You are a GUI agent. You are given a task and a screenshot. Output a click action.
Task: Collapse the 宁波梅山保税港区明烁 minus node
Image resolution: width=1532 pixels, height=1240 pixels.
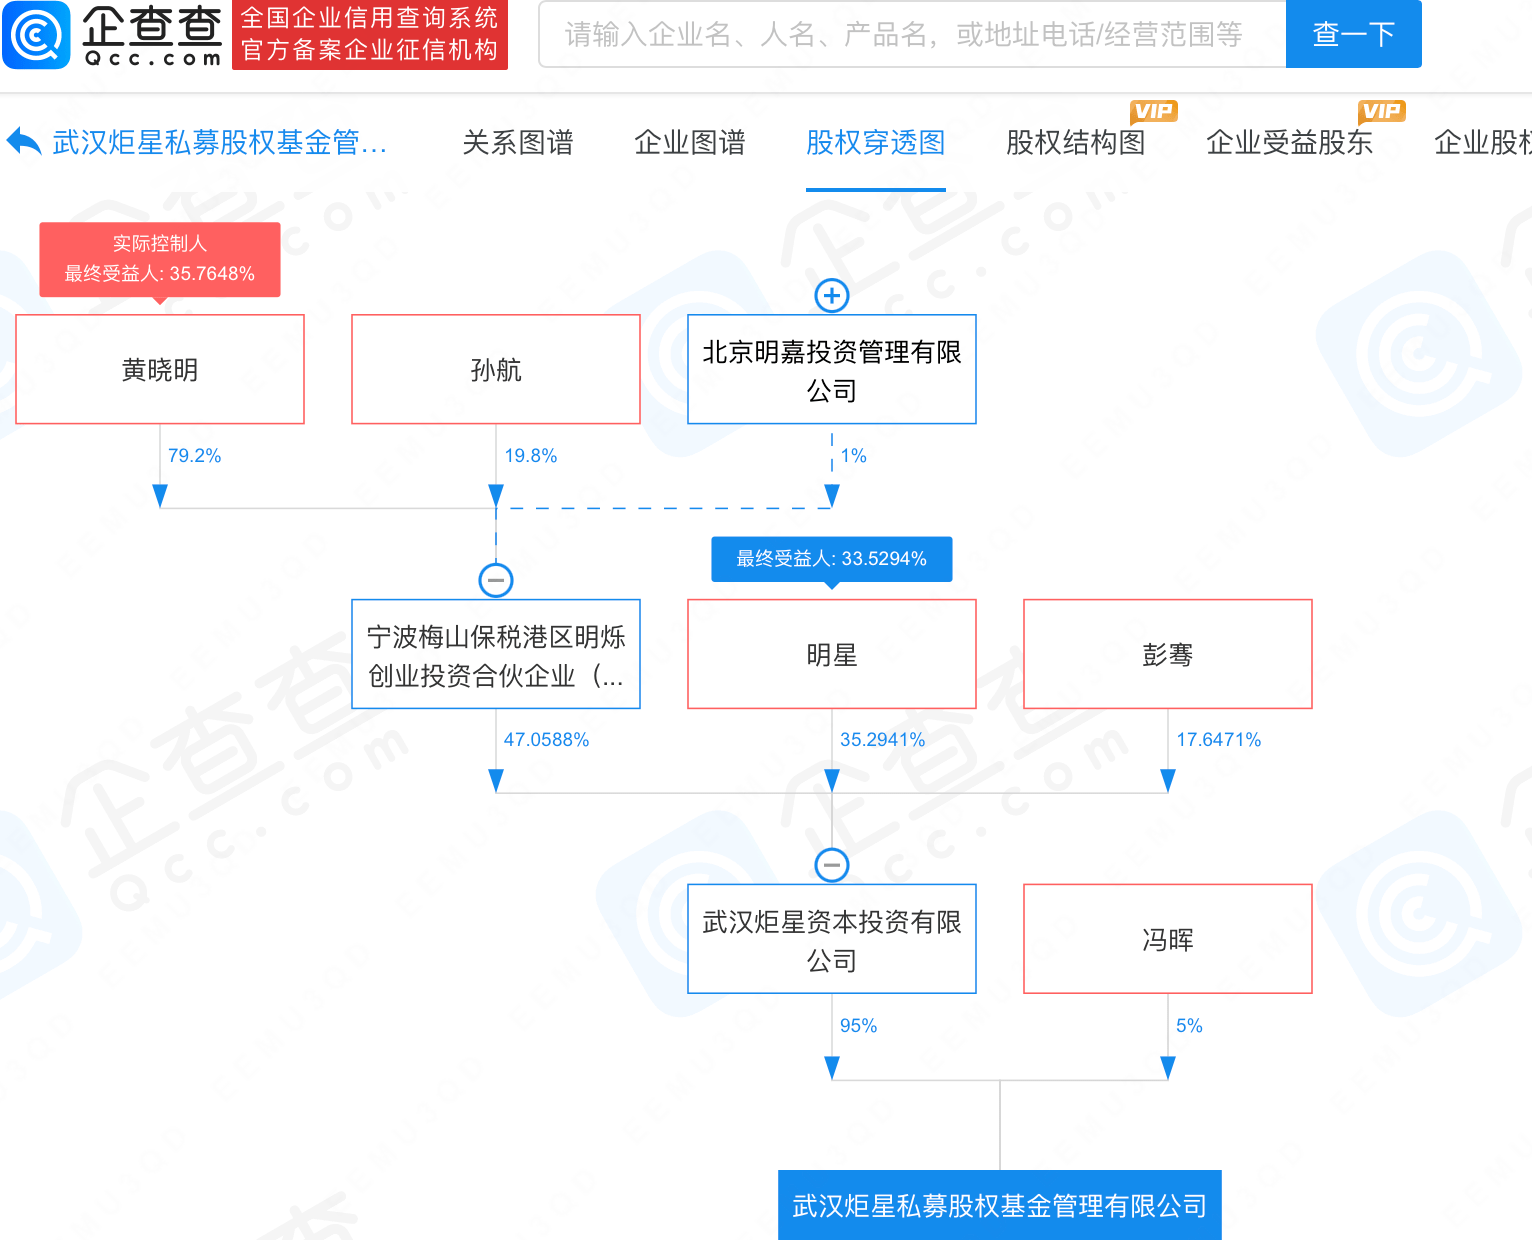pyautogui.click(x=496, y=580)
